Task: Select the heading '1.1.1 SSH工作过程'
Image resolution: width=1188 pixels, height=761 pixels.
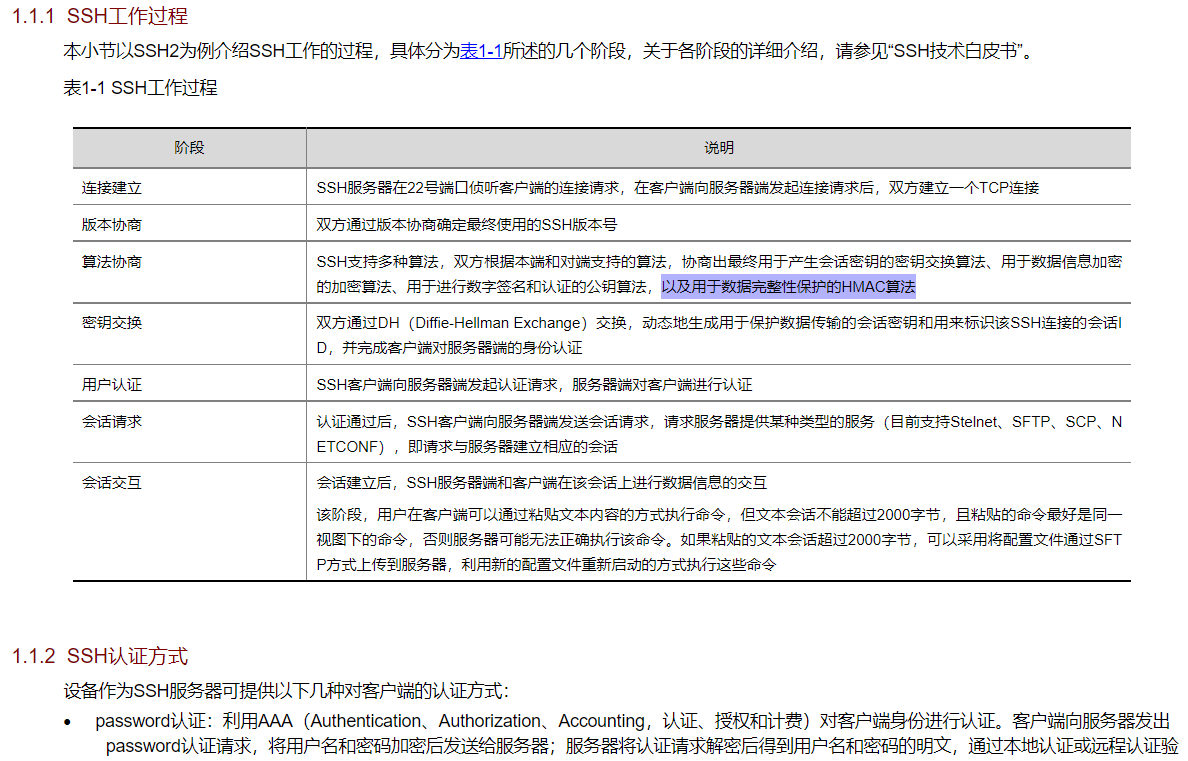Action: pyautogui.click(x=100, y=15)
